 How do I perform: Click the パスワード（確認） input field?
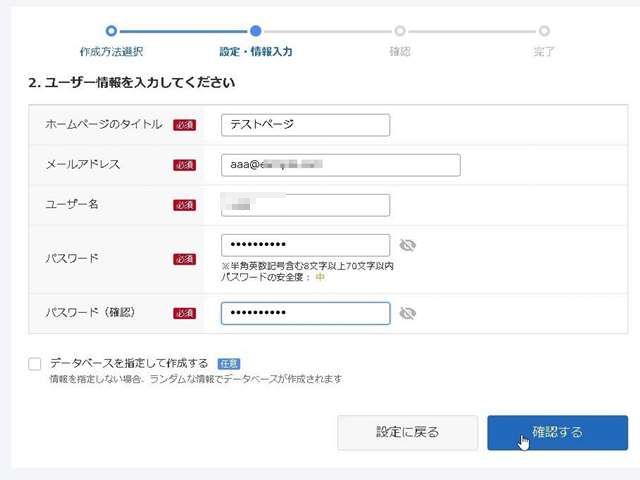(305, 313)
